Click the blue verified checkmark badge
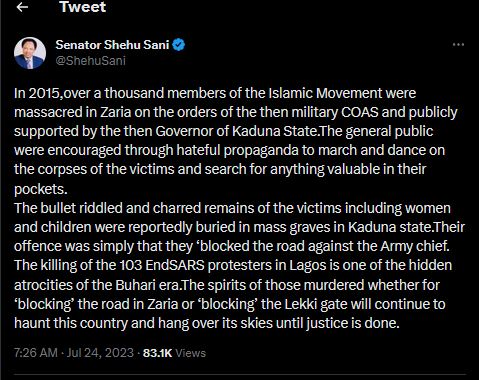The height and width of the screenshot is (380, 479). coord(179,45)
